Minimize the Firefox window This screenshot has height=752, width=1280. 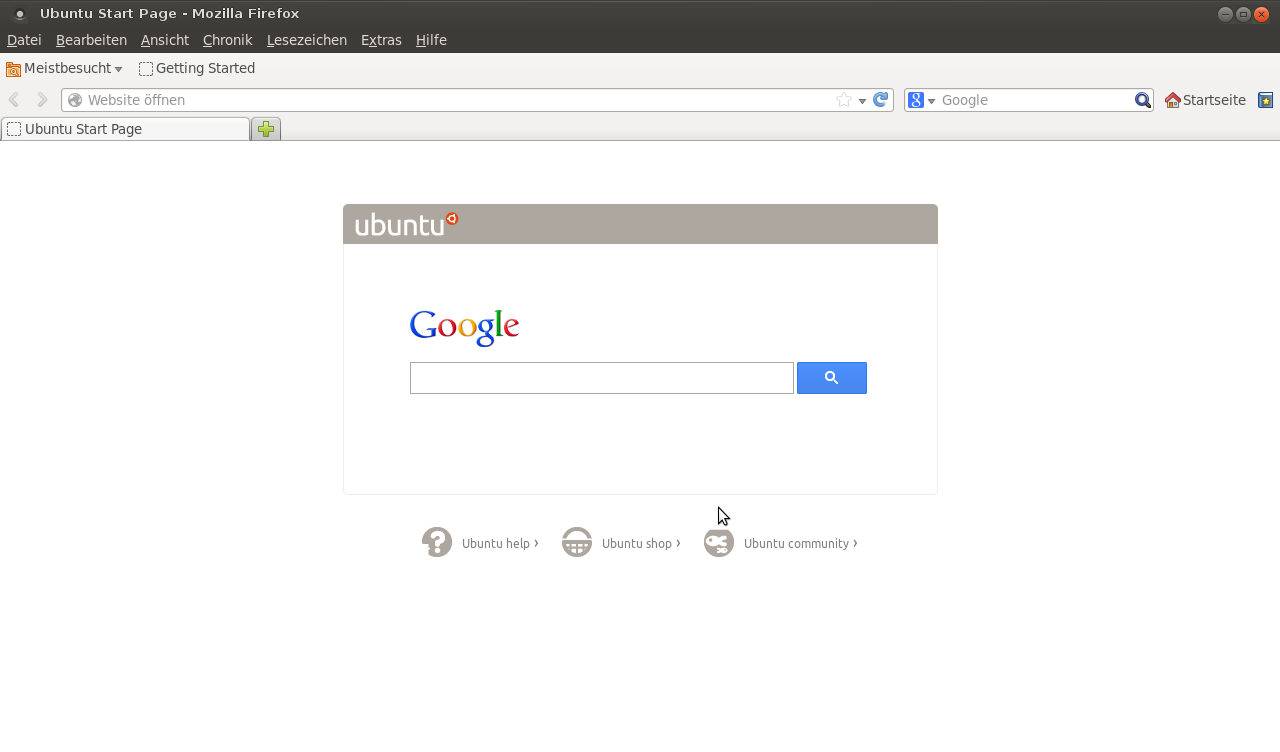(x=1225, y=14)
